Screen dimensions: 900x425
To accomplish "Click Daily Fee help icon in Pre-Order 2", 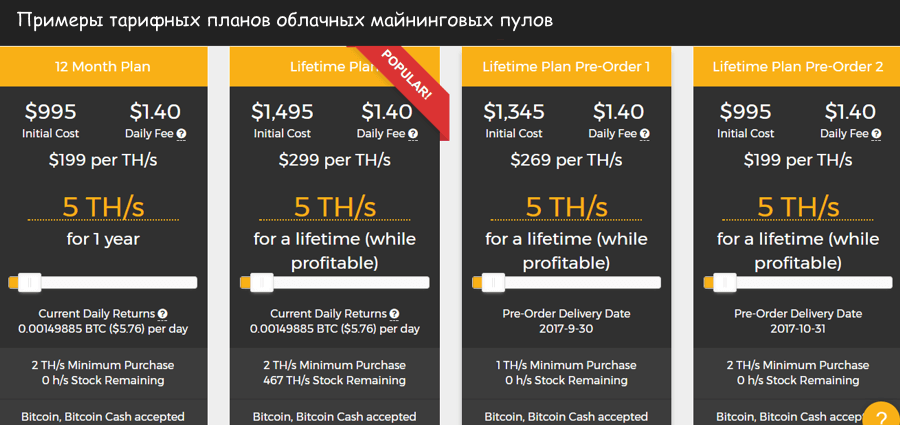I will pos(877,133).
